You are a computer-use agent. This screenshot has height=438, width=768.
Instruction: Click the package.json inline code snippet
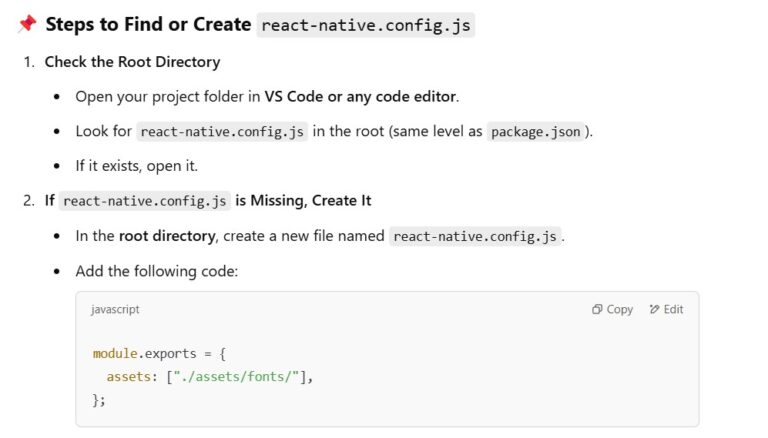pos(535,132)
